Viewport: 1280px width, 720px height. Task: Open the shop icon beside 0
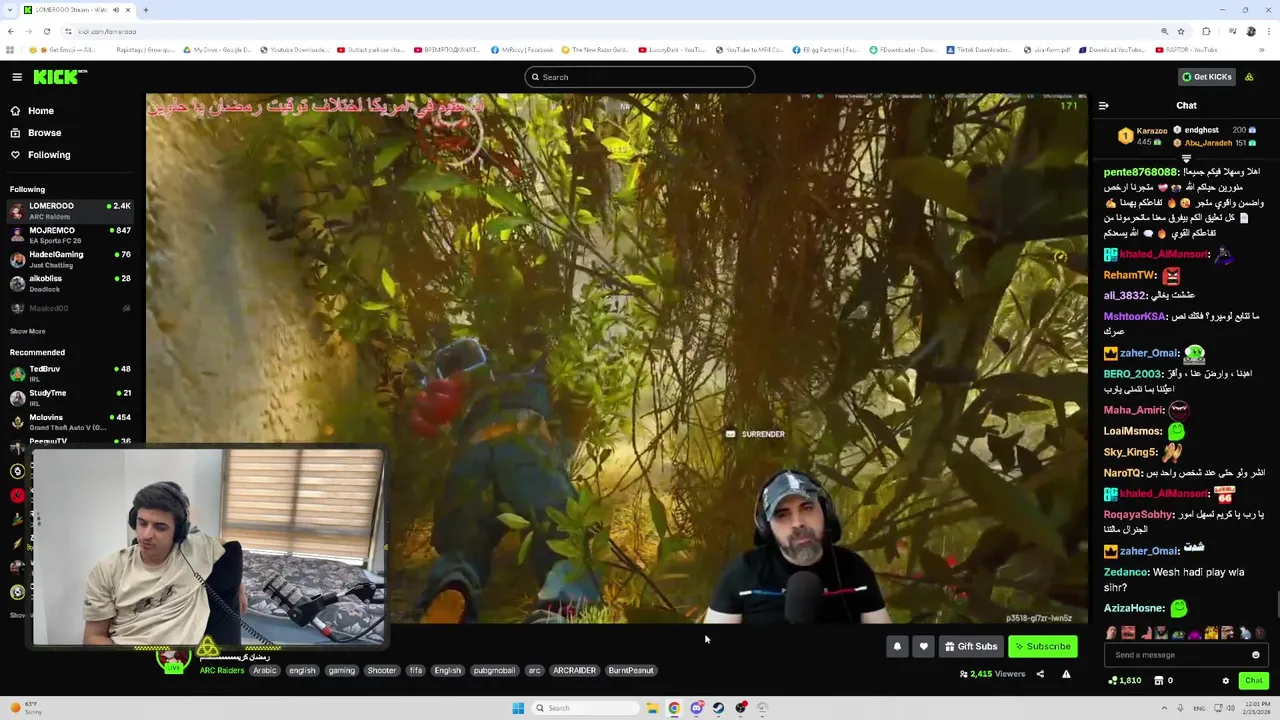tap(1158, 681)
